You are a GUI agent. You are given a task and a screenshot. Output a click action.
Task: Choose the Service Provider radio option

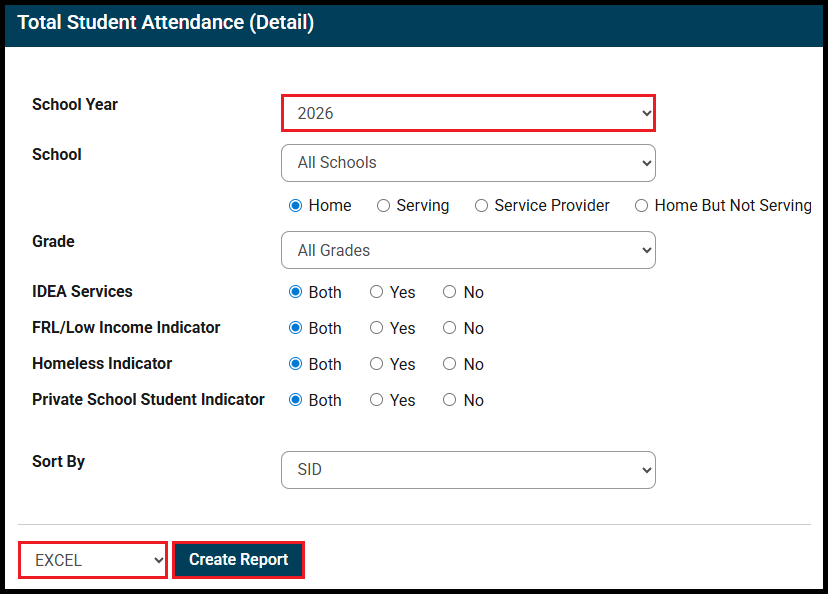pos(482,206)
